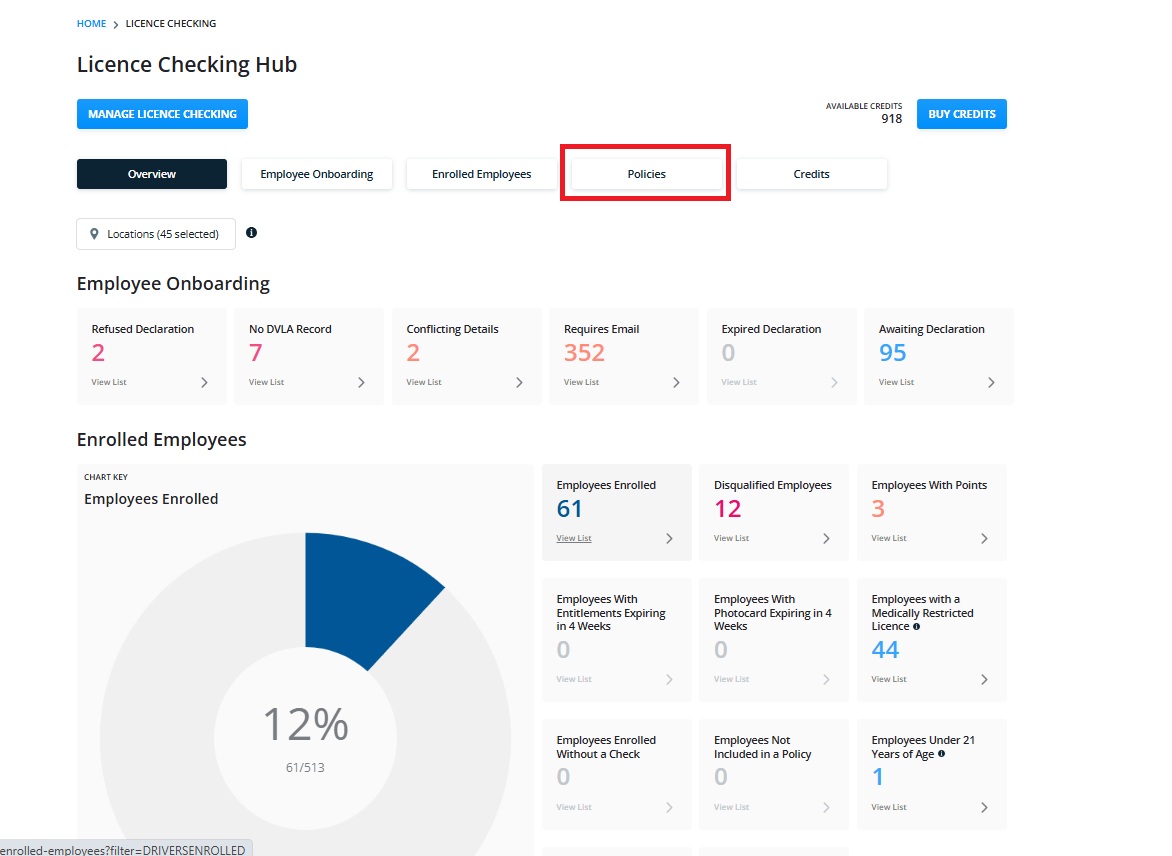Click the Employees With Points count 3
Screen dimensions: 1172x856
click(x=878, y=509)
